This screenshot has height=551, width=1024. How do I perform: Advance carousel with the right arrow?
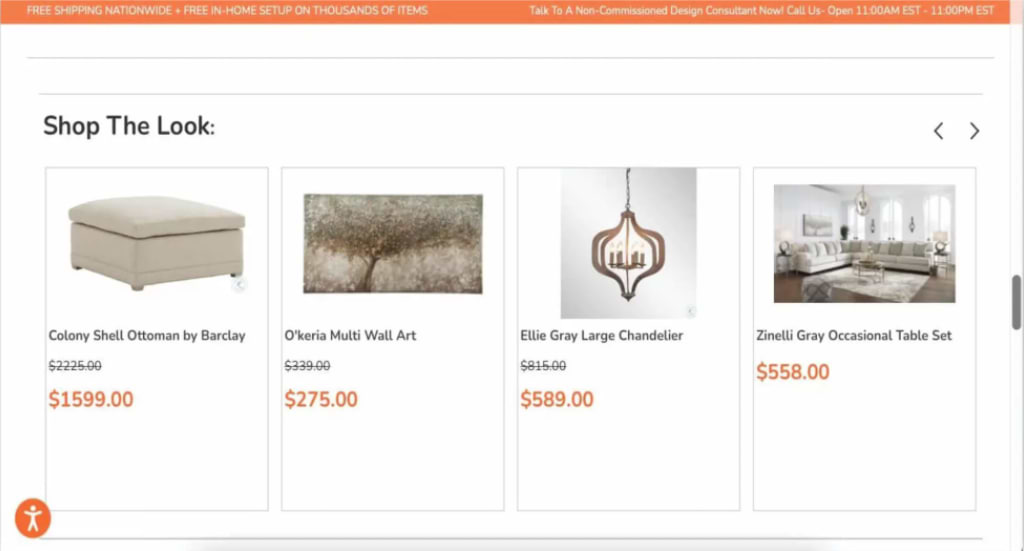pyautogui.click(x=974, y=131)
